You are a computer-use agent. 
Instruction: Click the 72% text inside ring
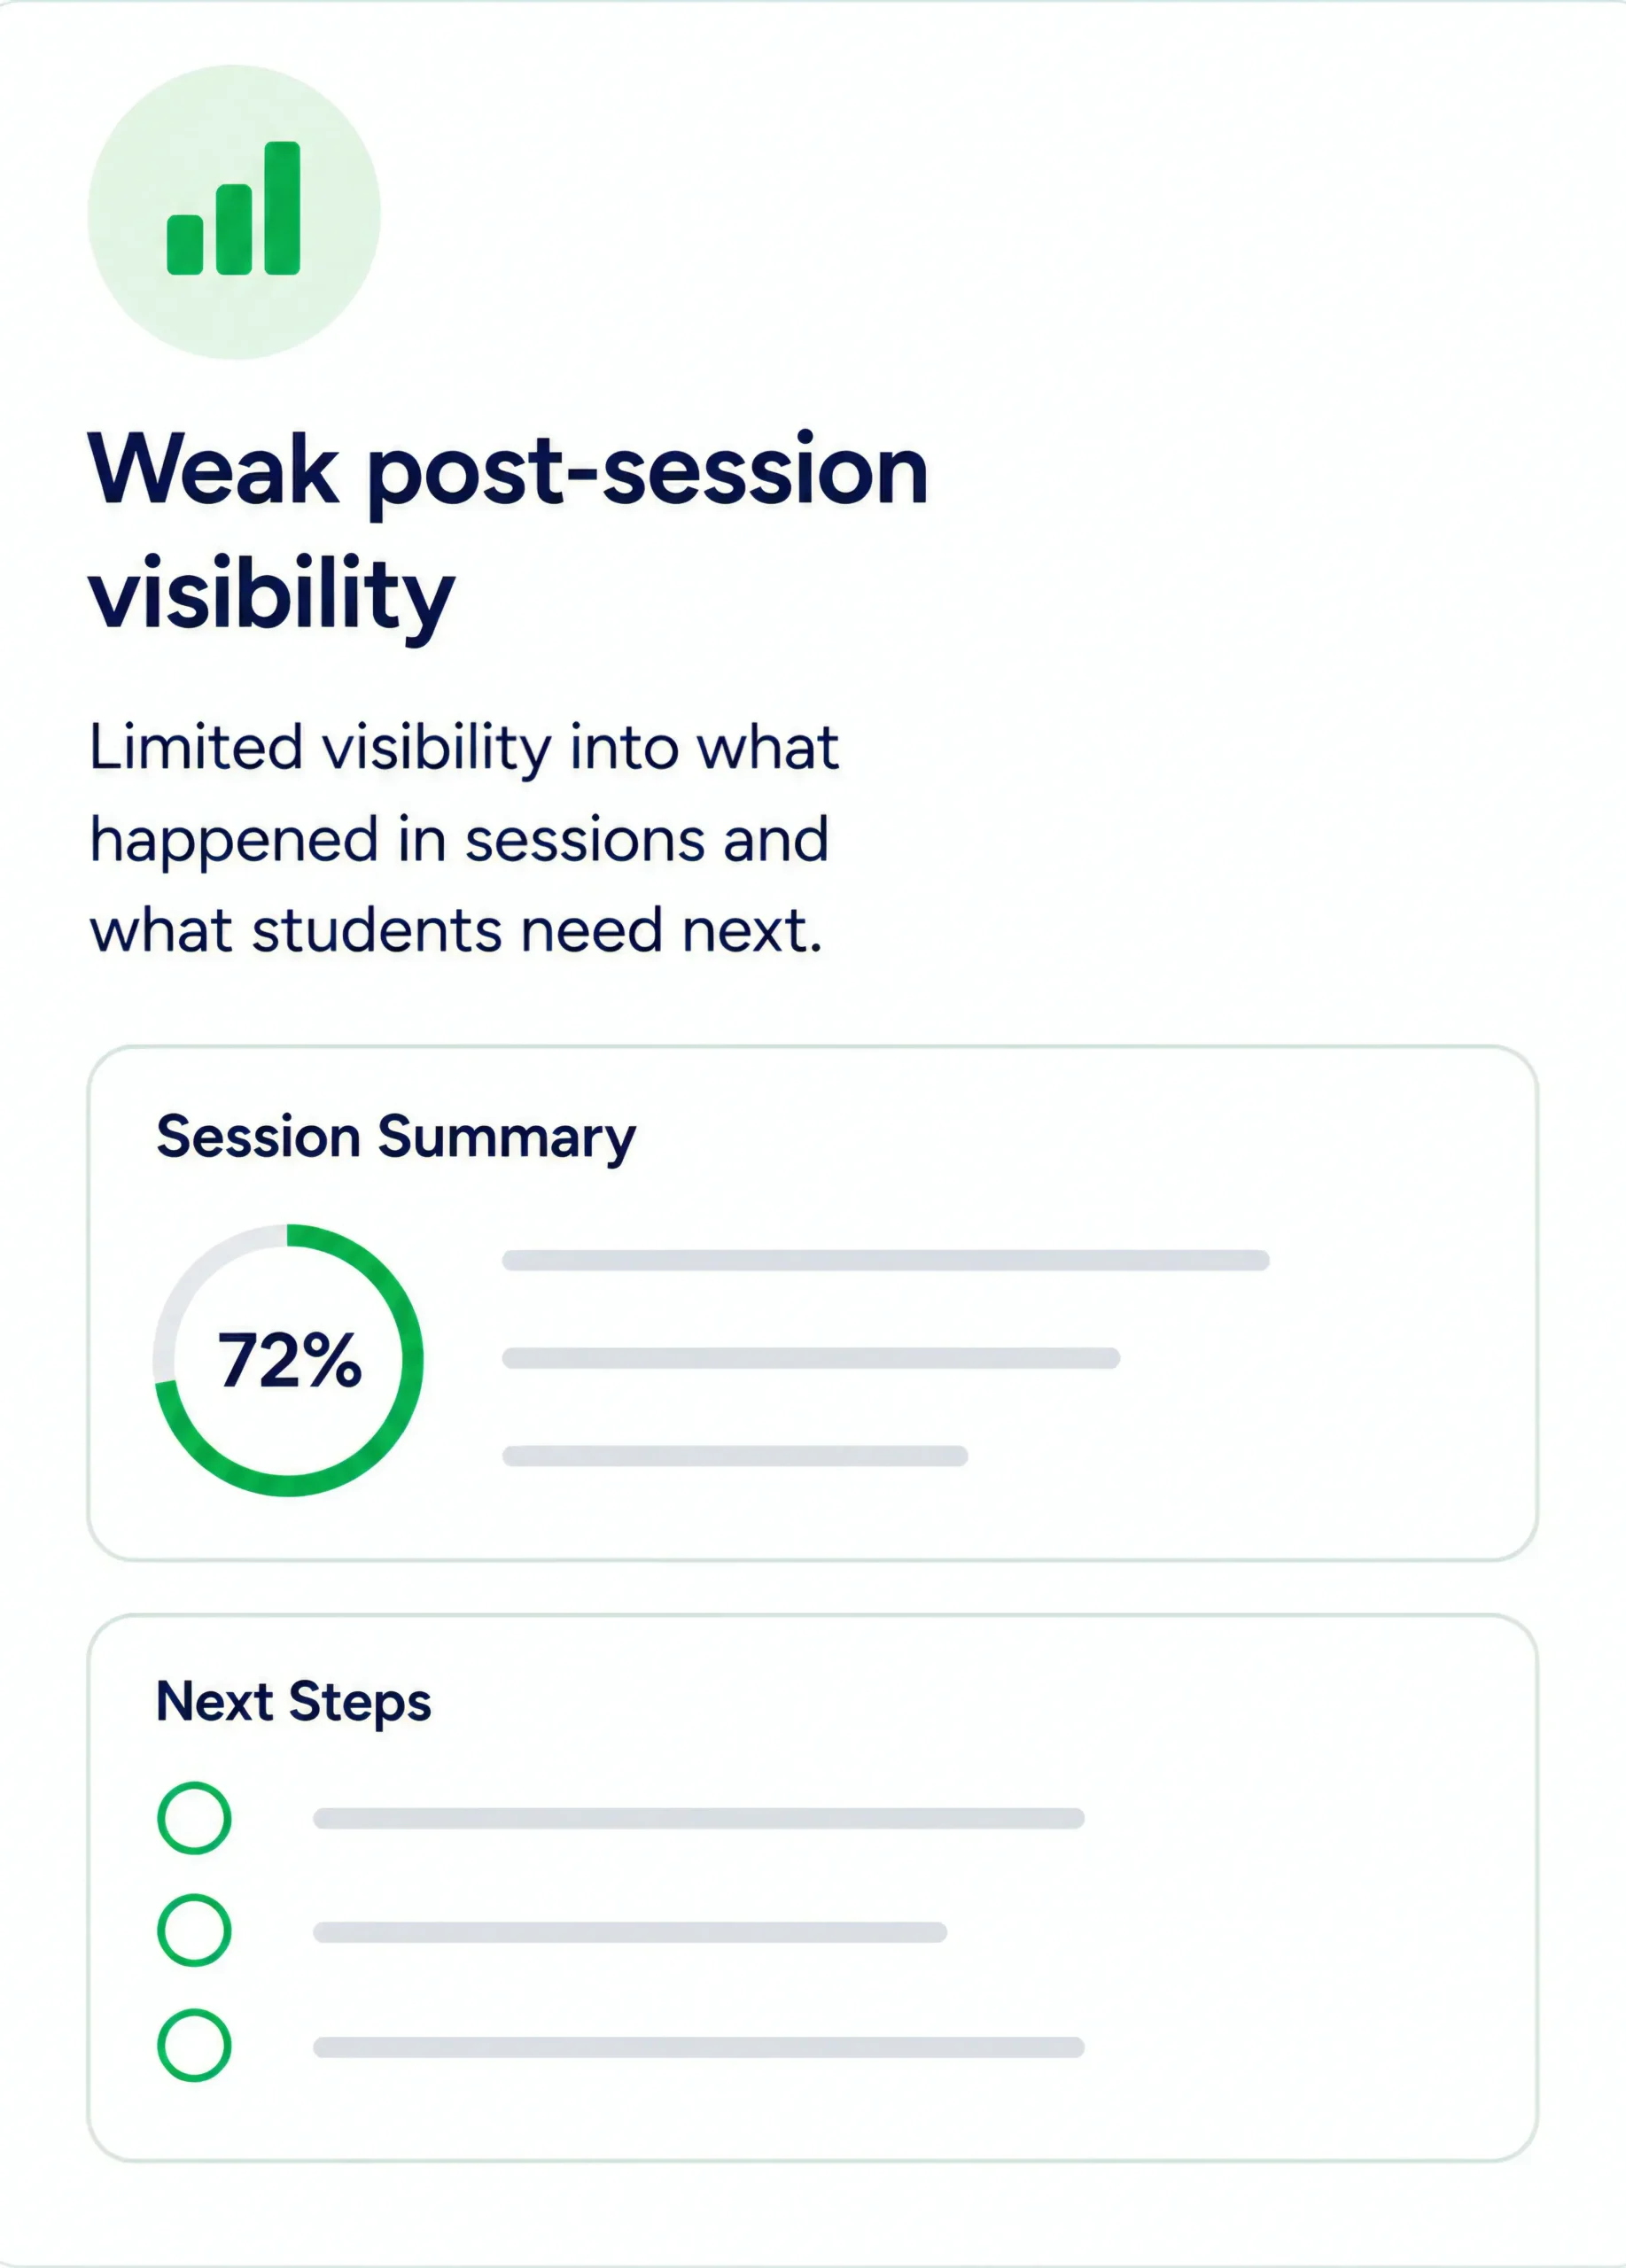289,1360
